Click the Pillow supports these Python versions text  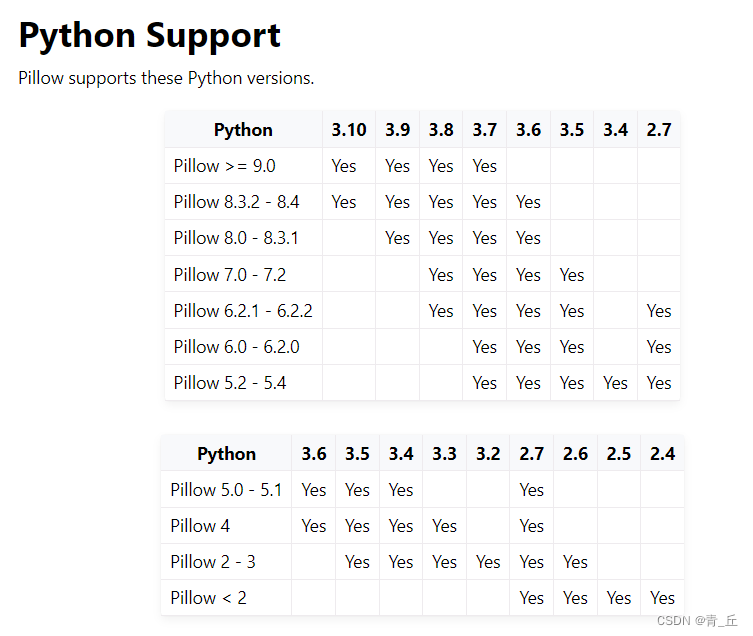point(166,78)
